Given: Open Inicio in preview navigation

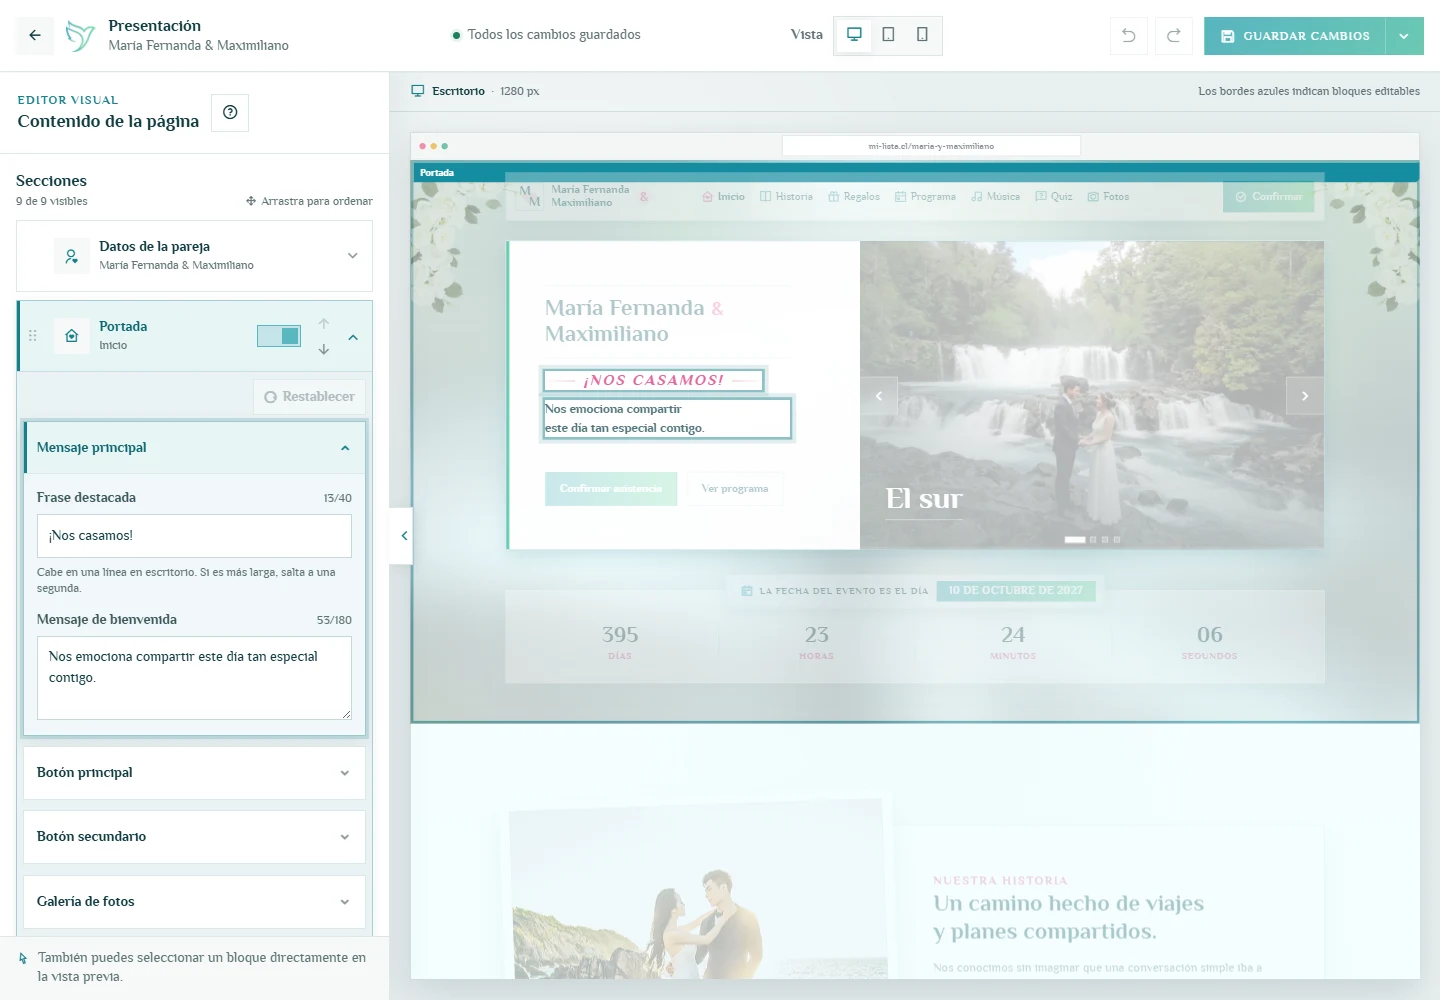Looking at the screenshot, I should [724, 197].
